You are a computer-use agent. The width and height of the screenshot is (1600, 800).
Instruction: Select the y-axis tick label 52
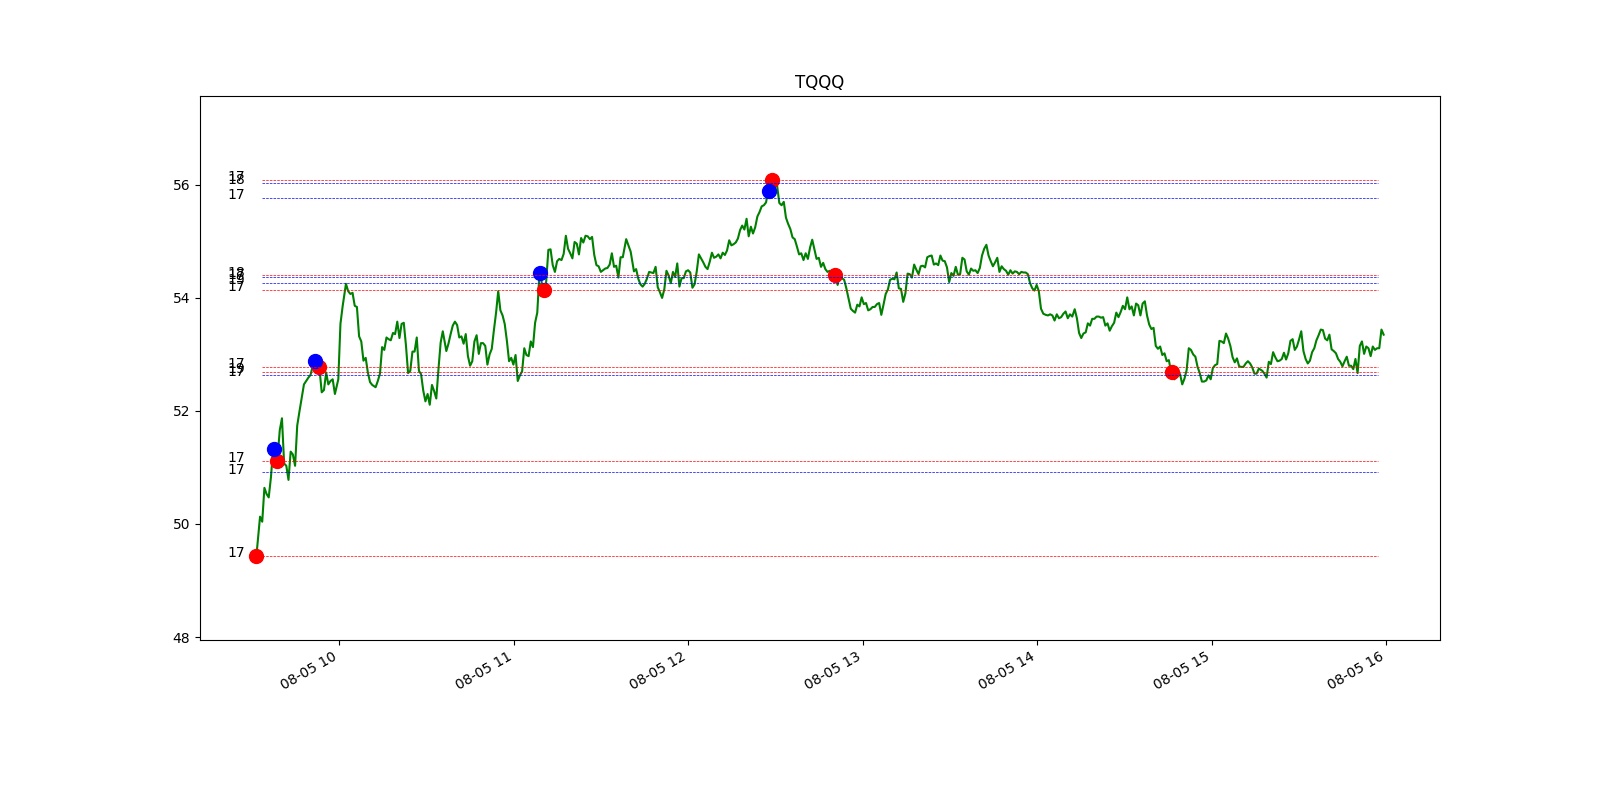coord(181,411)
